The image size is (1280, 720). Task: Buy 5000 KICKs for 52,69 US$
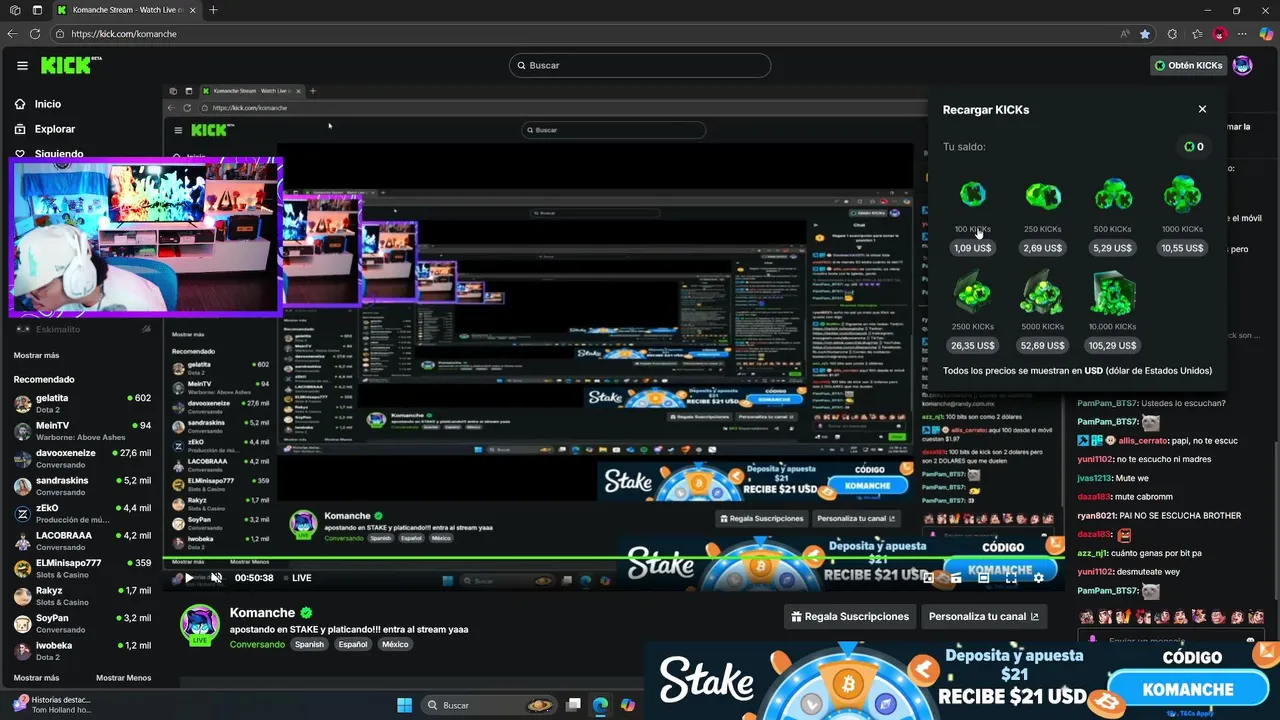coord(1042,345)
